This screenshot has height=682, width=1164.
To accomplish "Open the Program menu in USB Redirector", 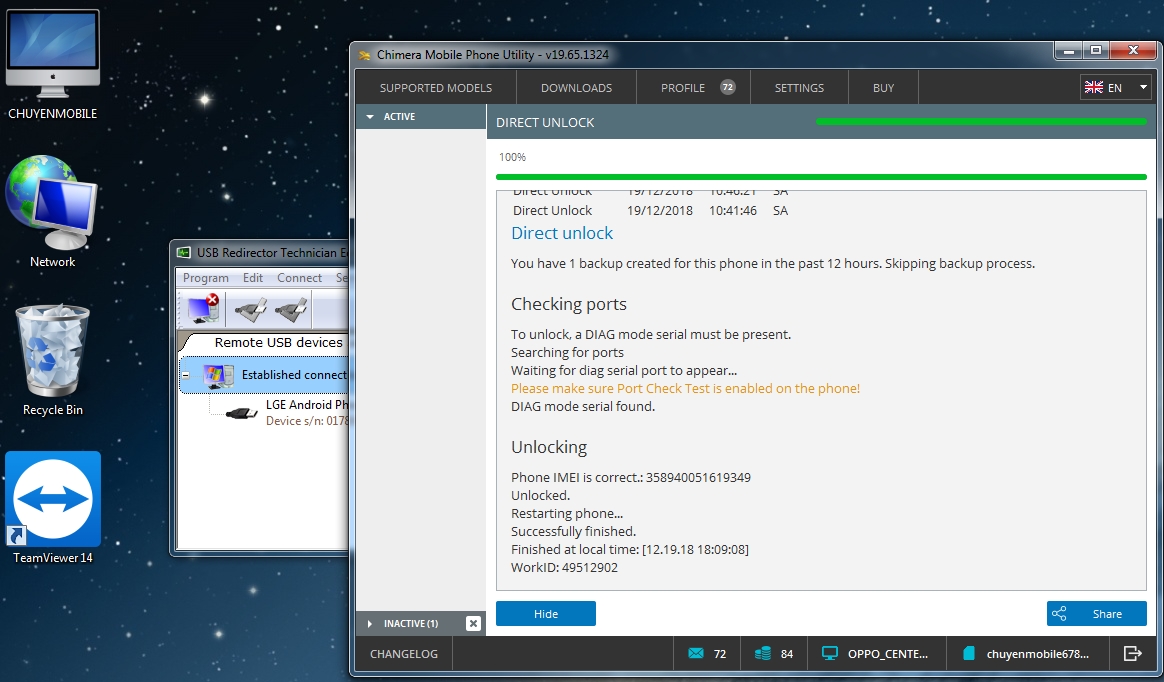I will [206, 278].
